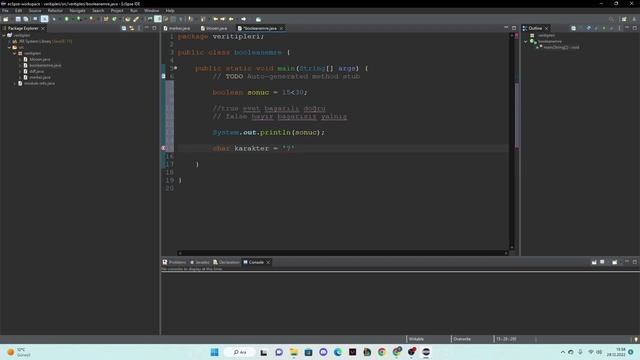The image size is (640, 360).
Task: Click Collapse All in Package Explorer
Action: 124,28
